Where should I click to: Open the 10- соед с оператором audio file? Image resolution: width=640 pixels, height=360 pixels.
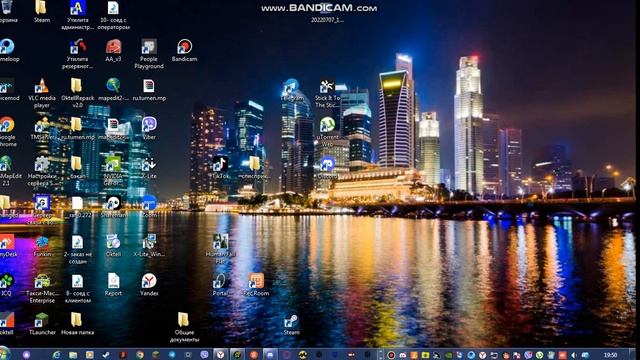click(x=113, y=15)
